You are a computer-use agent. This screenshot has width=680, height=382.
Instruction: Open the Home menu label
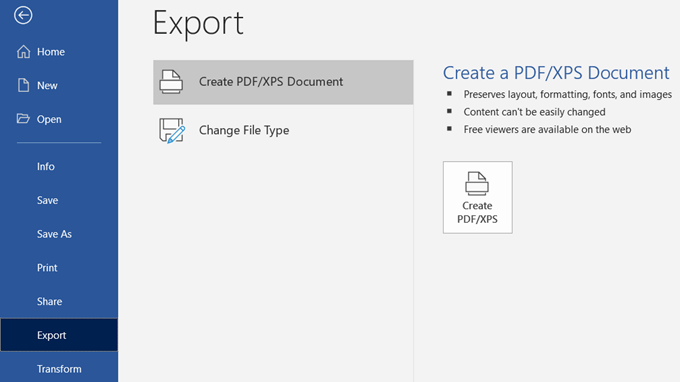[51, 52]
